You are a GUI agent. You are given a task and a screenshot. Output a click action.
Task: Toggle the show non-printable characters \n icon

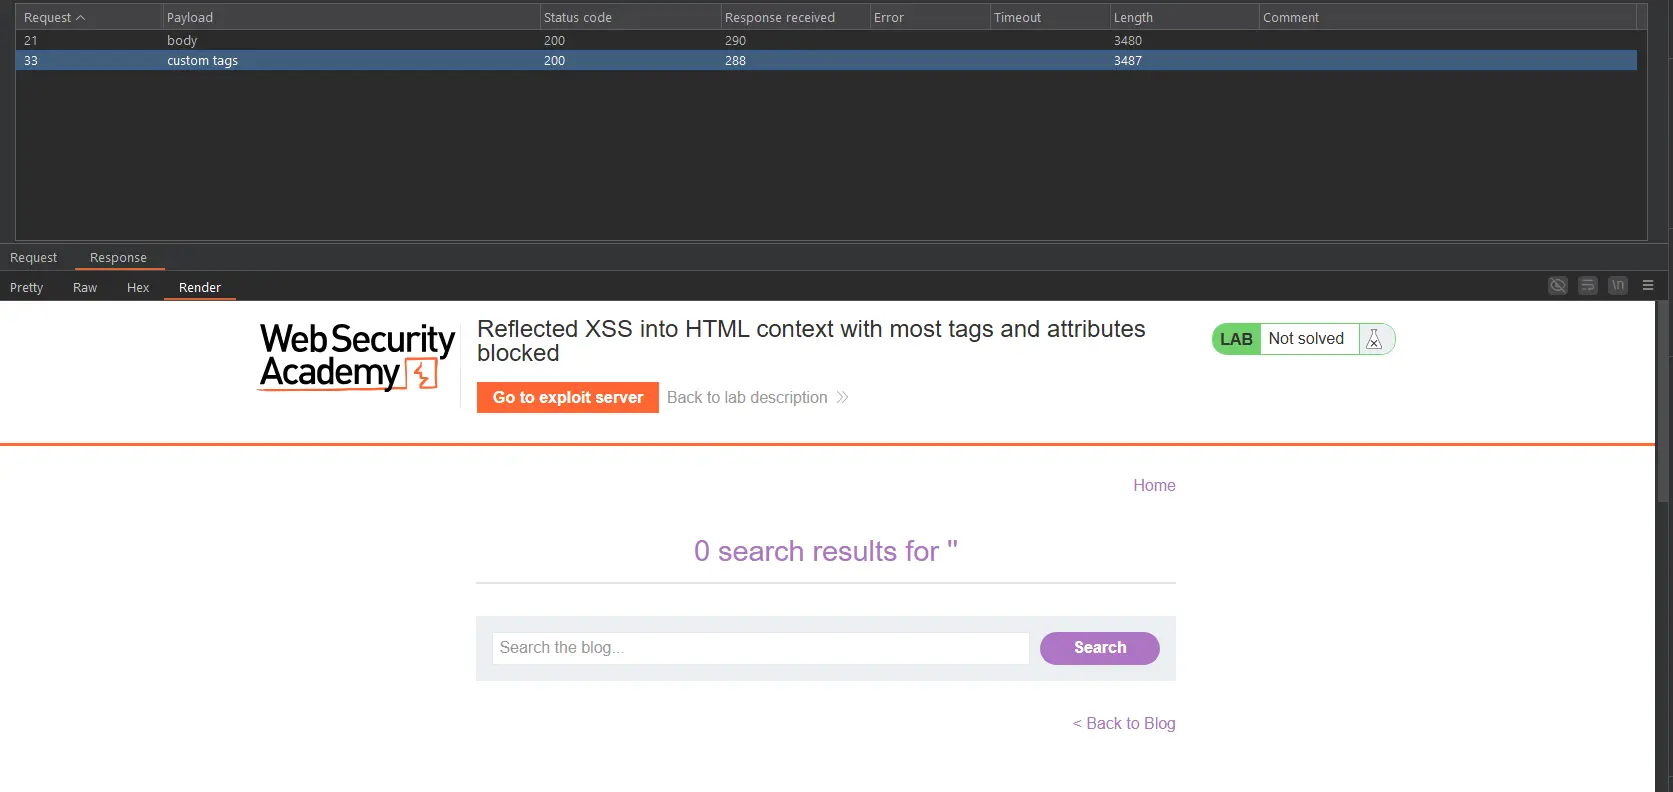(1617, 286)
